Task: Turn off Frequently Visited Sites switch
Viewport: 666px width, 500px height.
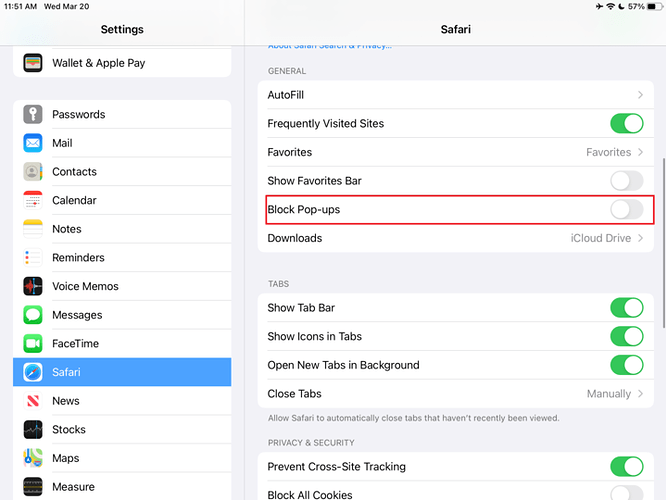Action: 626,124
